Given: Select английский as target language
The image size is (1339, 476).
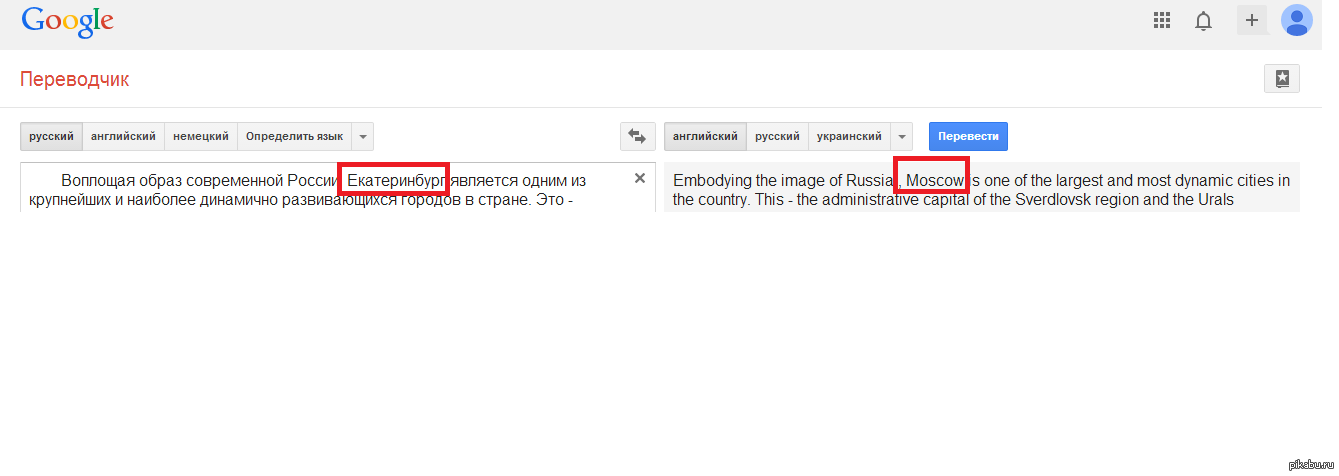Looking at the screenshot, I should click(x=705, y=136).
